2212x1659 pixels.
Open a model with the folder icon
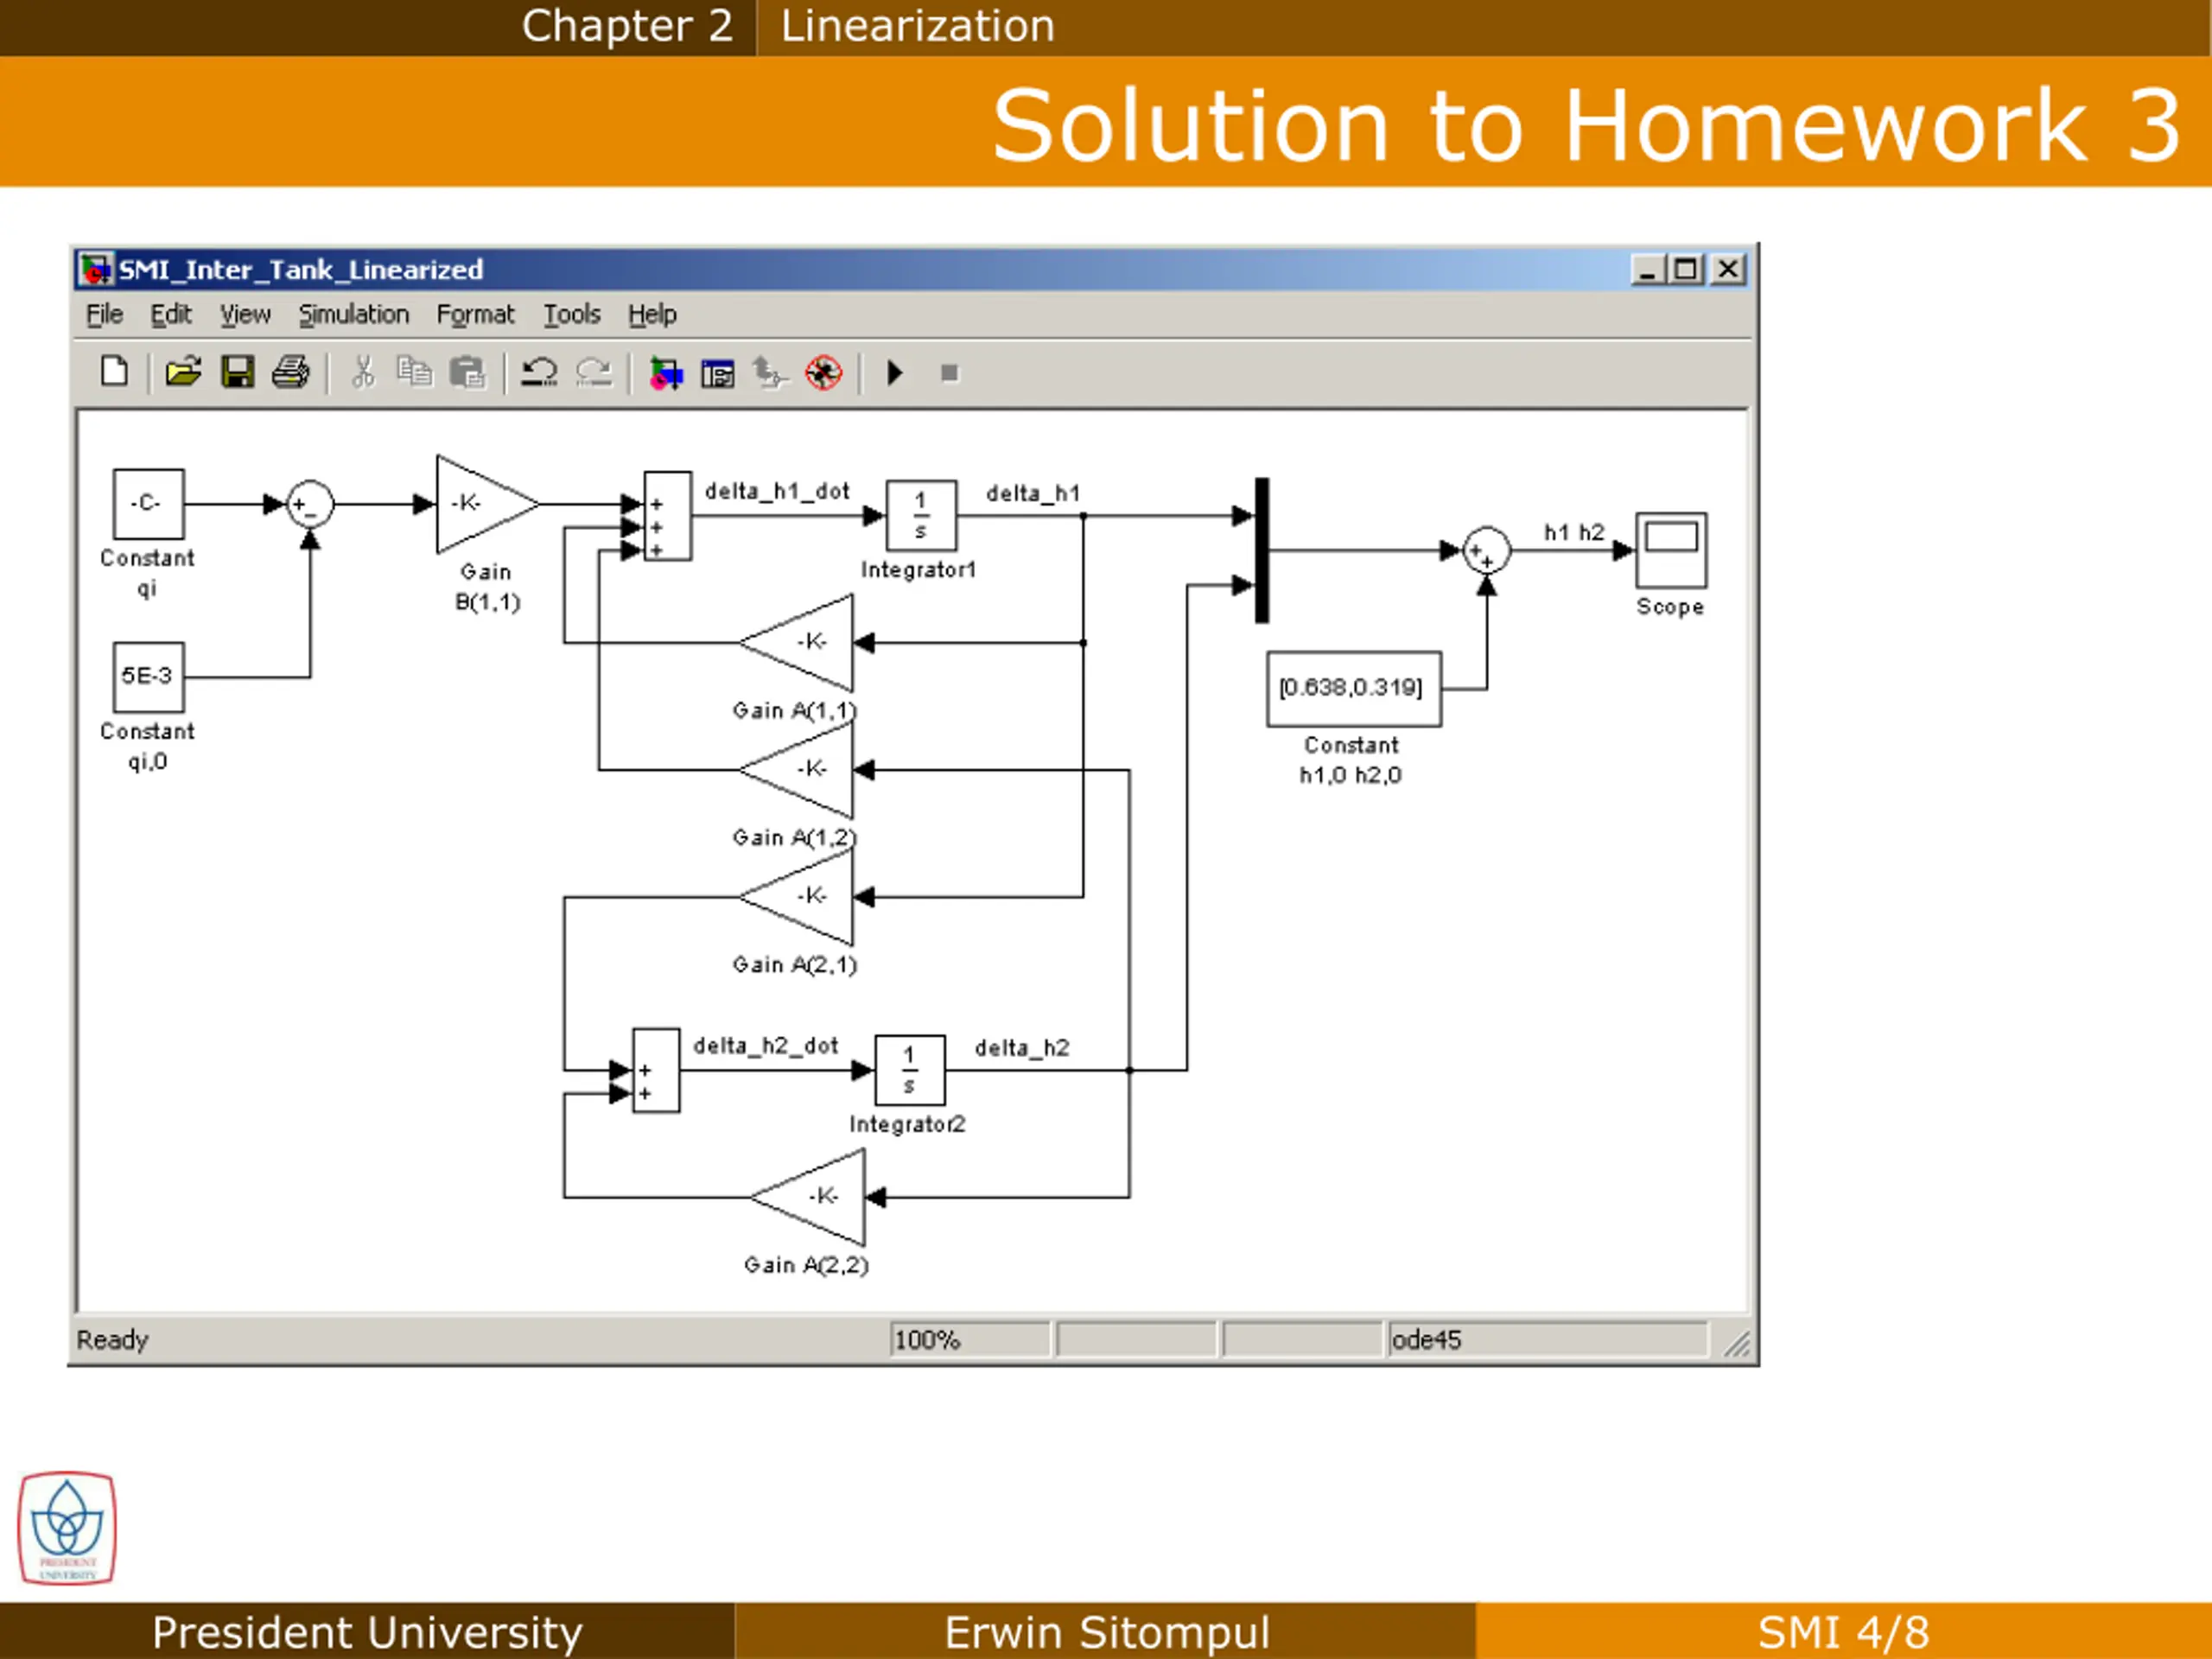(x=183, y=372)
